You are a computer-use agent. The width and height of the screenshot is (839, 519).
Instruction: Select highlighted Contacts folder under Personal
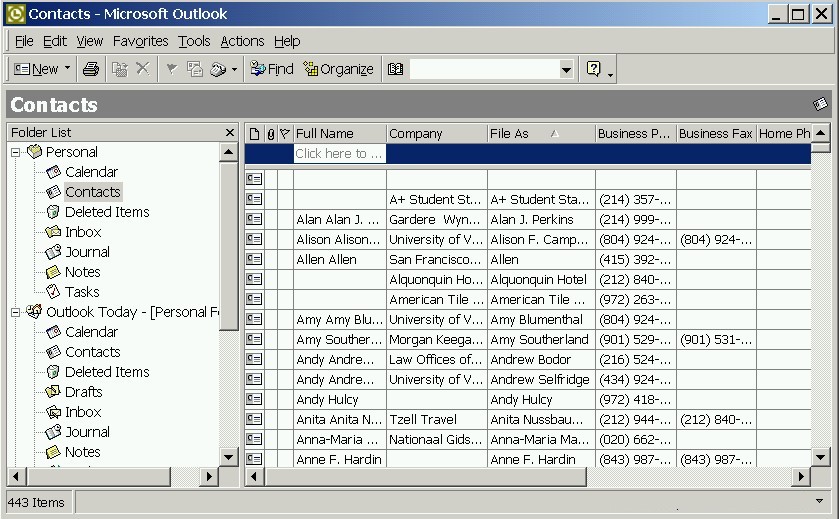pyautogui.click(x=93, y=192)
